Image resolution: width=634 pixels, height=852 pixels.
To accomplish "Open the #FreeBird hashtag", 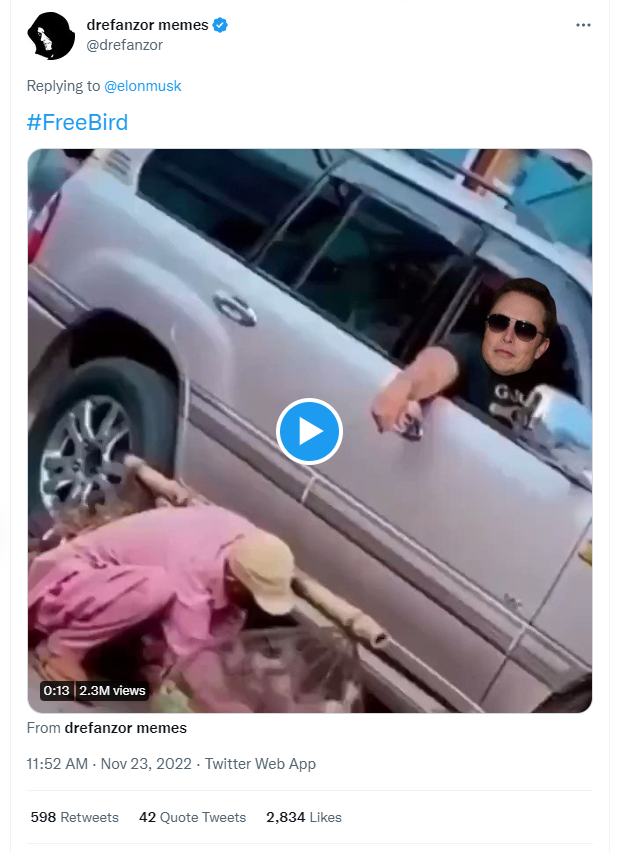I will 77,122.
